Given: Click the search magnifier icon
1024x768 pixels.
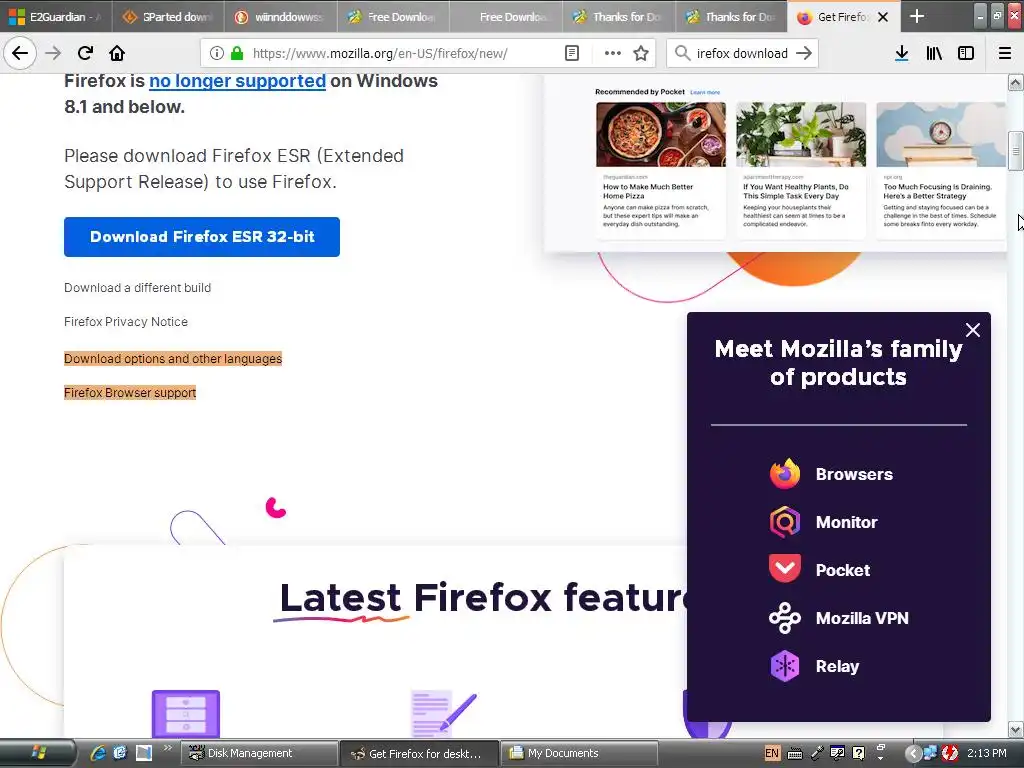Looking at the screenshot, I should 682,53.
